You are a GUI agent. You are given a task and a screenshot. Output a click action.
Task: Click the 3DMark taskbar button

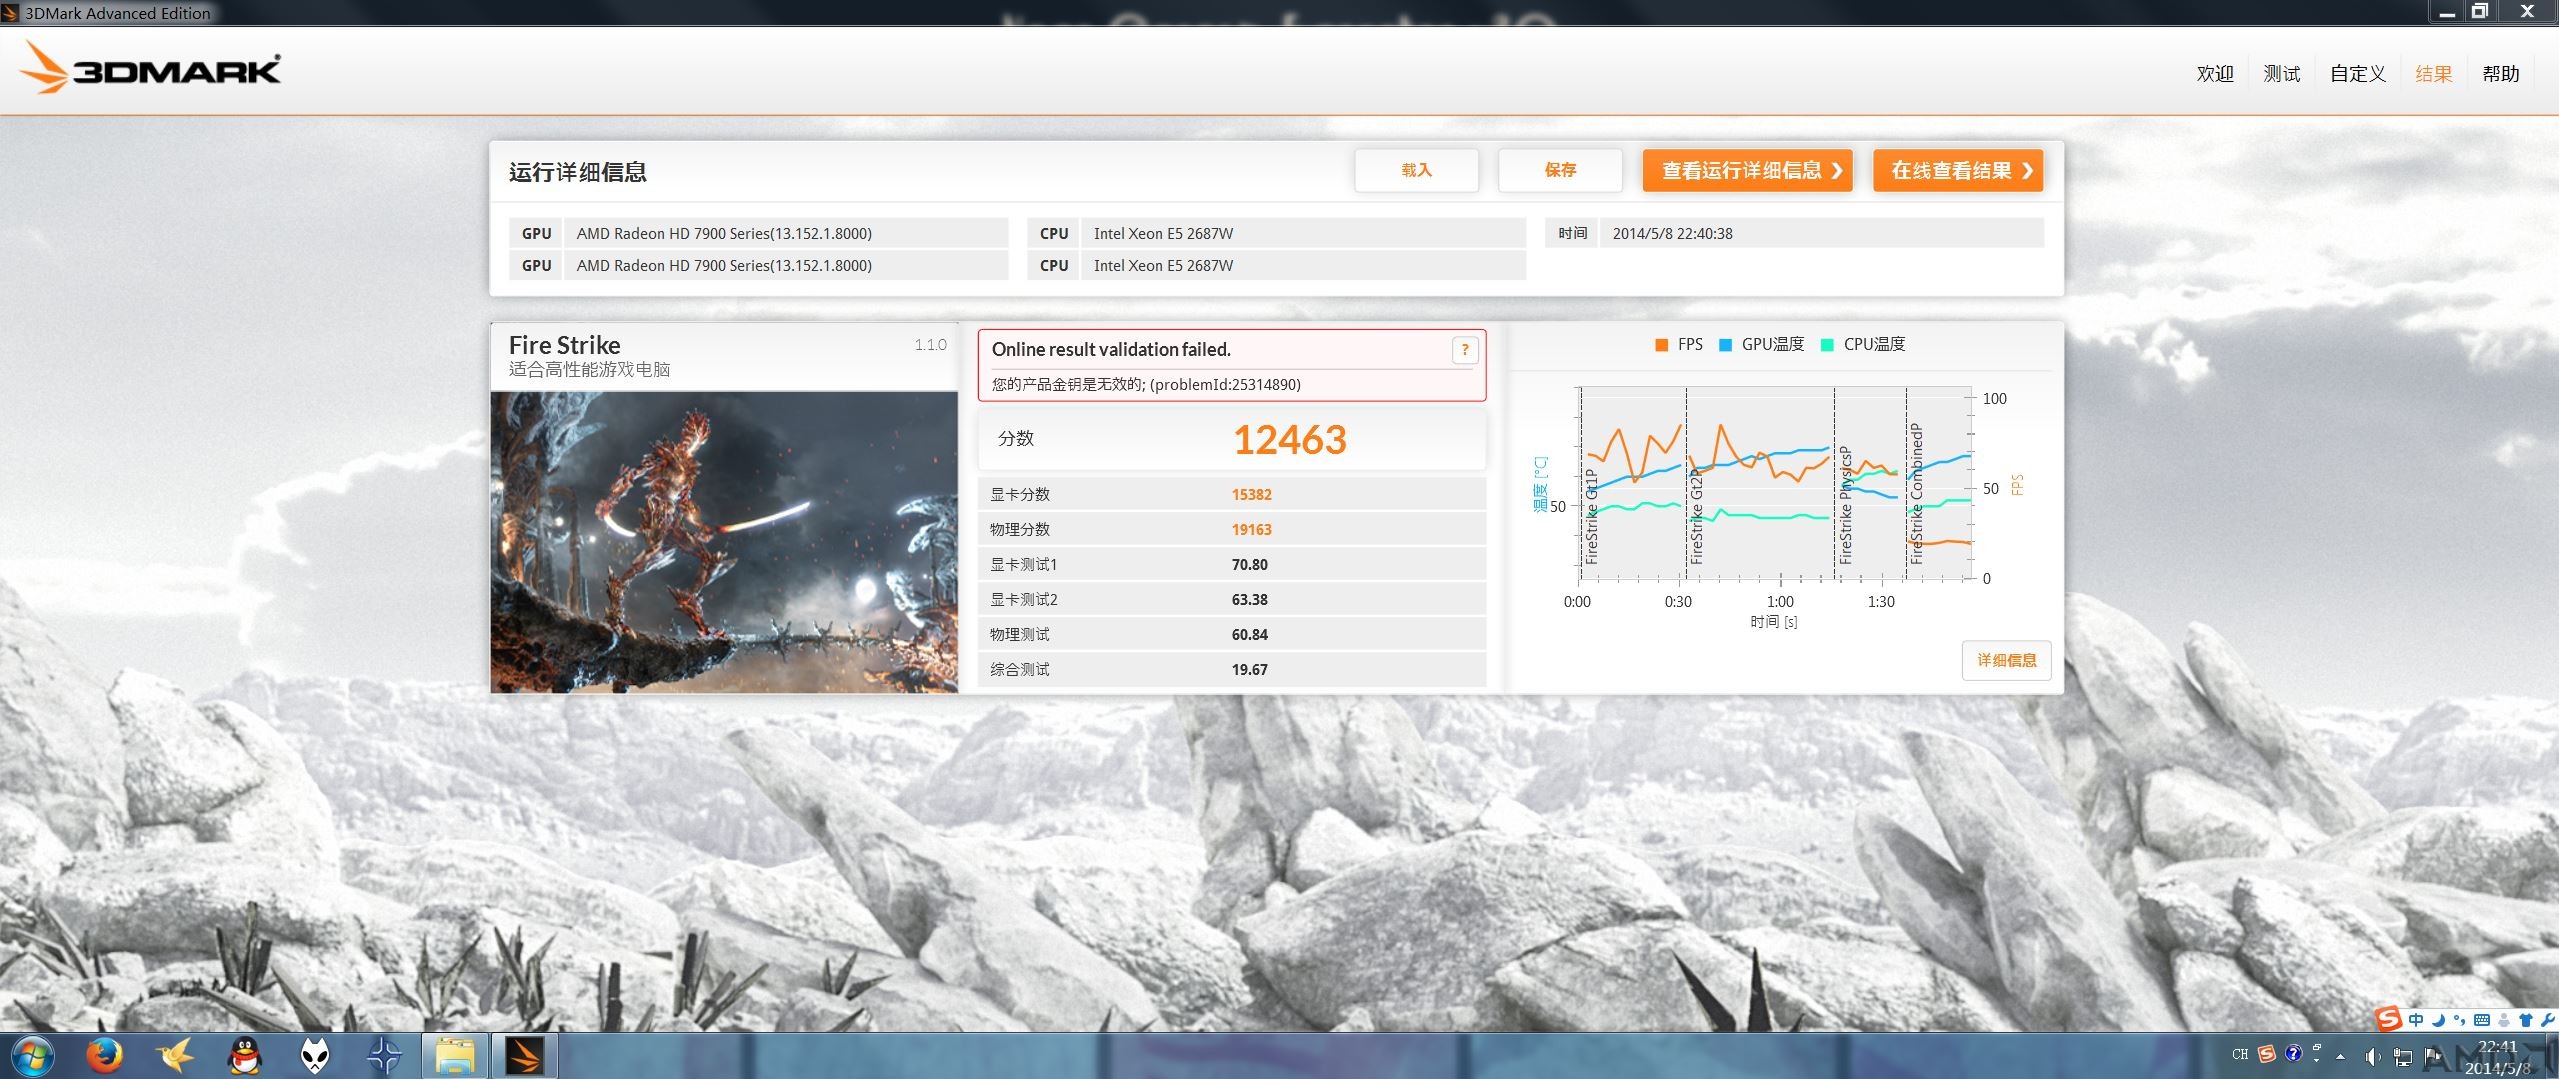pos(525,1056)
